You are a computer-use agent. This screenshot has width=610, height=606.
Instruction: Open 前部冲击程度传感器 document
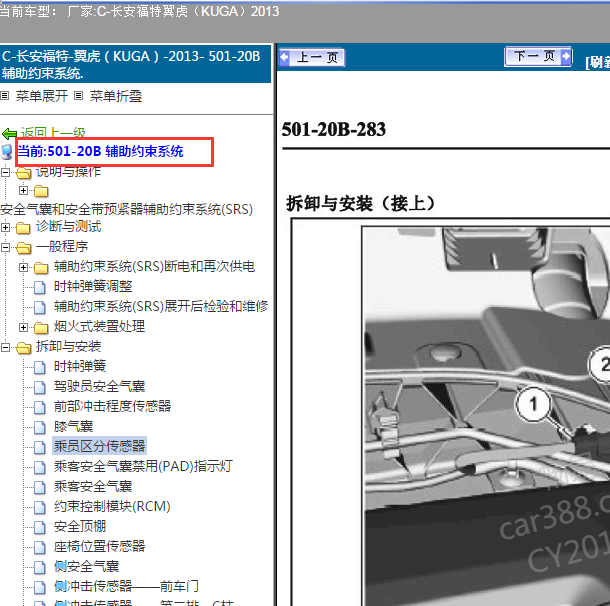[112, 406]
